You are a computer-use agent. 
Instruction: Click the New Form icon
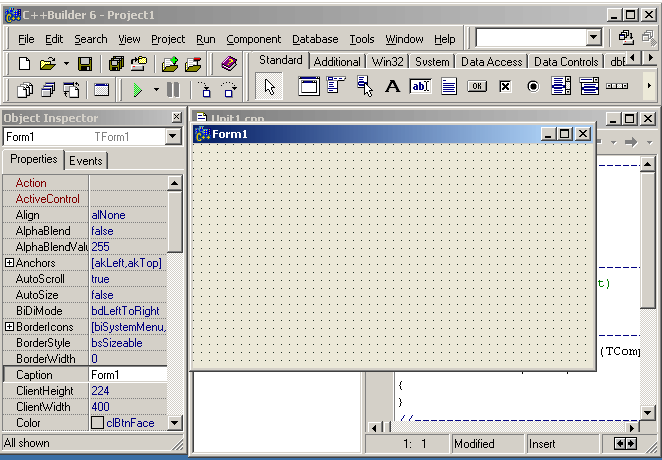tap(101, 90)
